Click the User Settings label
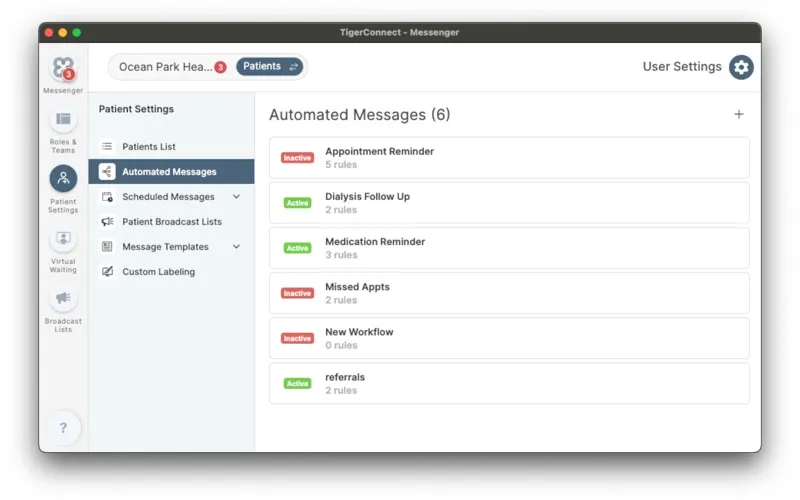800x500 pixels. [682, 67]
